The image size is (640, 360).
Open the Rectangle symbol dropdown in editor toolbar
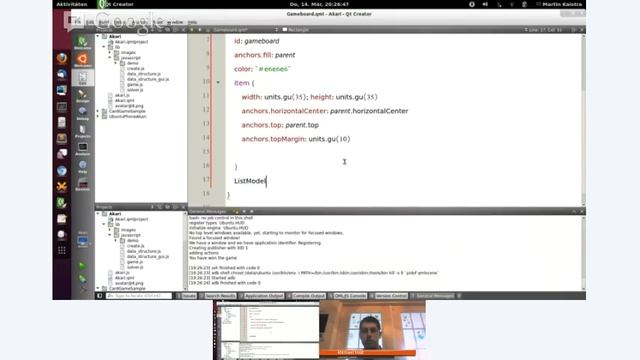[x=298, y=30]
